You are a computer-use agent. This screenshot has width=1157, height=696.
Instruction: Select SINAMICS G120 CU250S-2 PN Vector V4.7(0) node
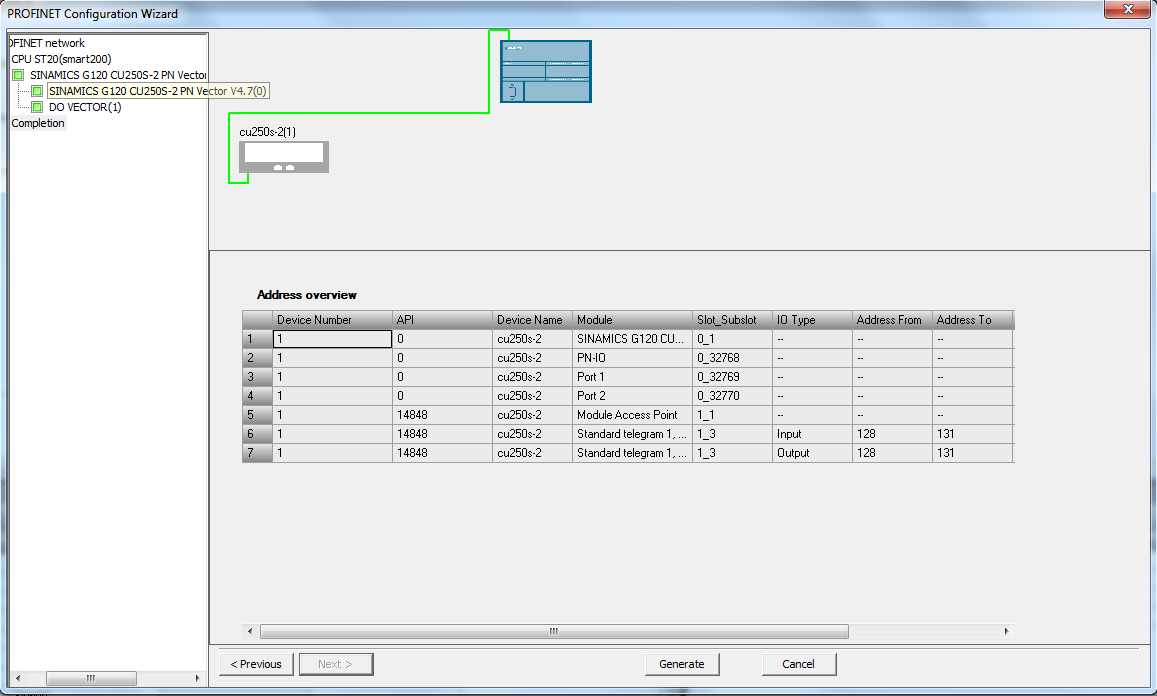[x=158, y=92]
